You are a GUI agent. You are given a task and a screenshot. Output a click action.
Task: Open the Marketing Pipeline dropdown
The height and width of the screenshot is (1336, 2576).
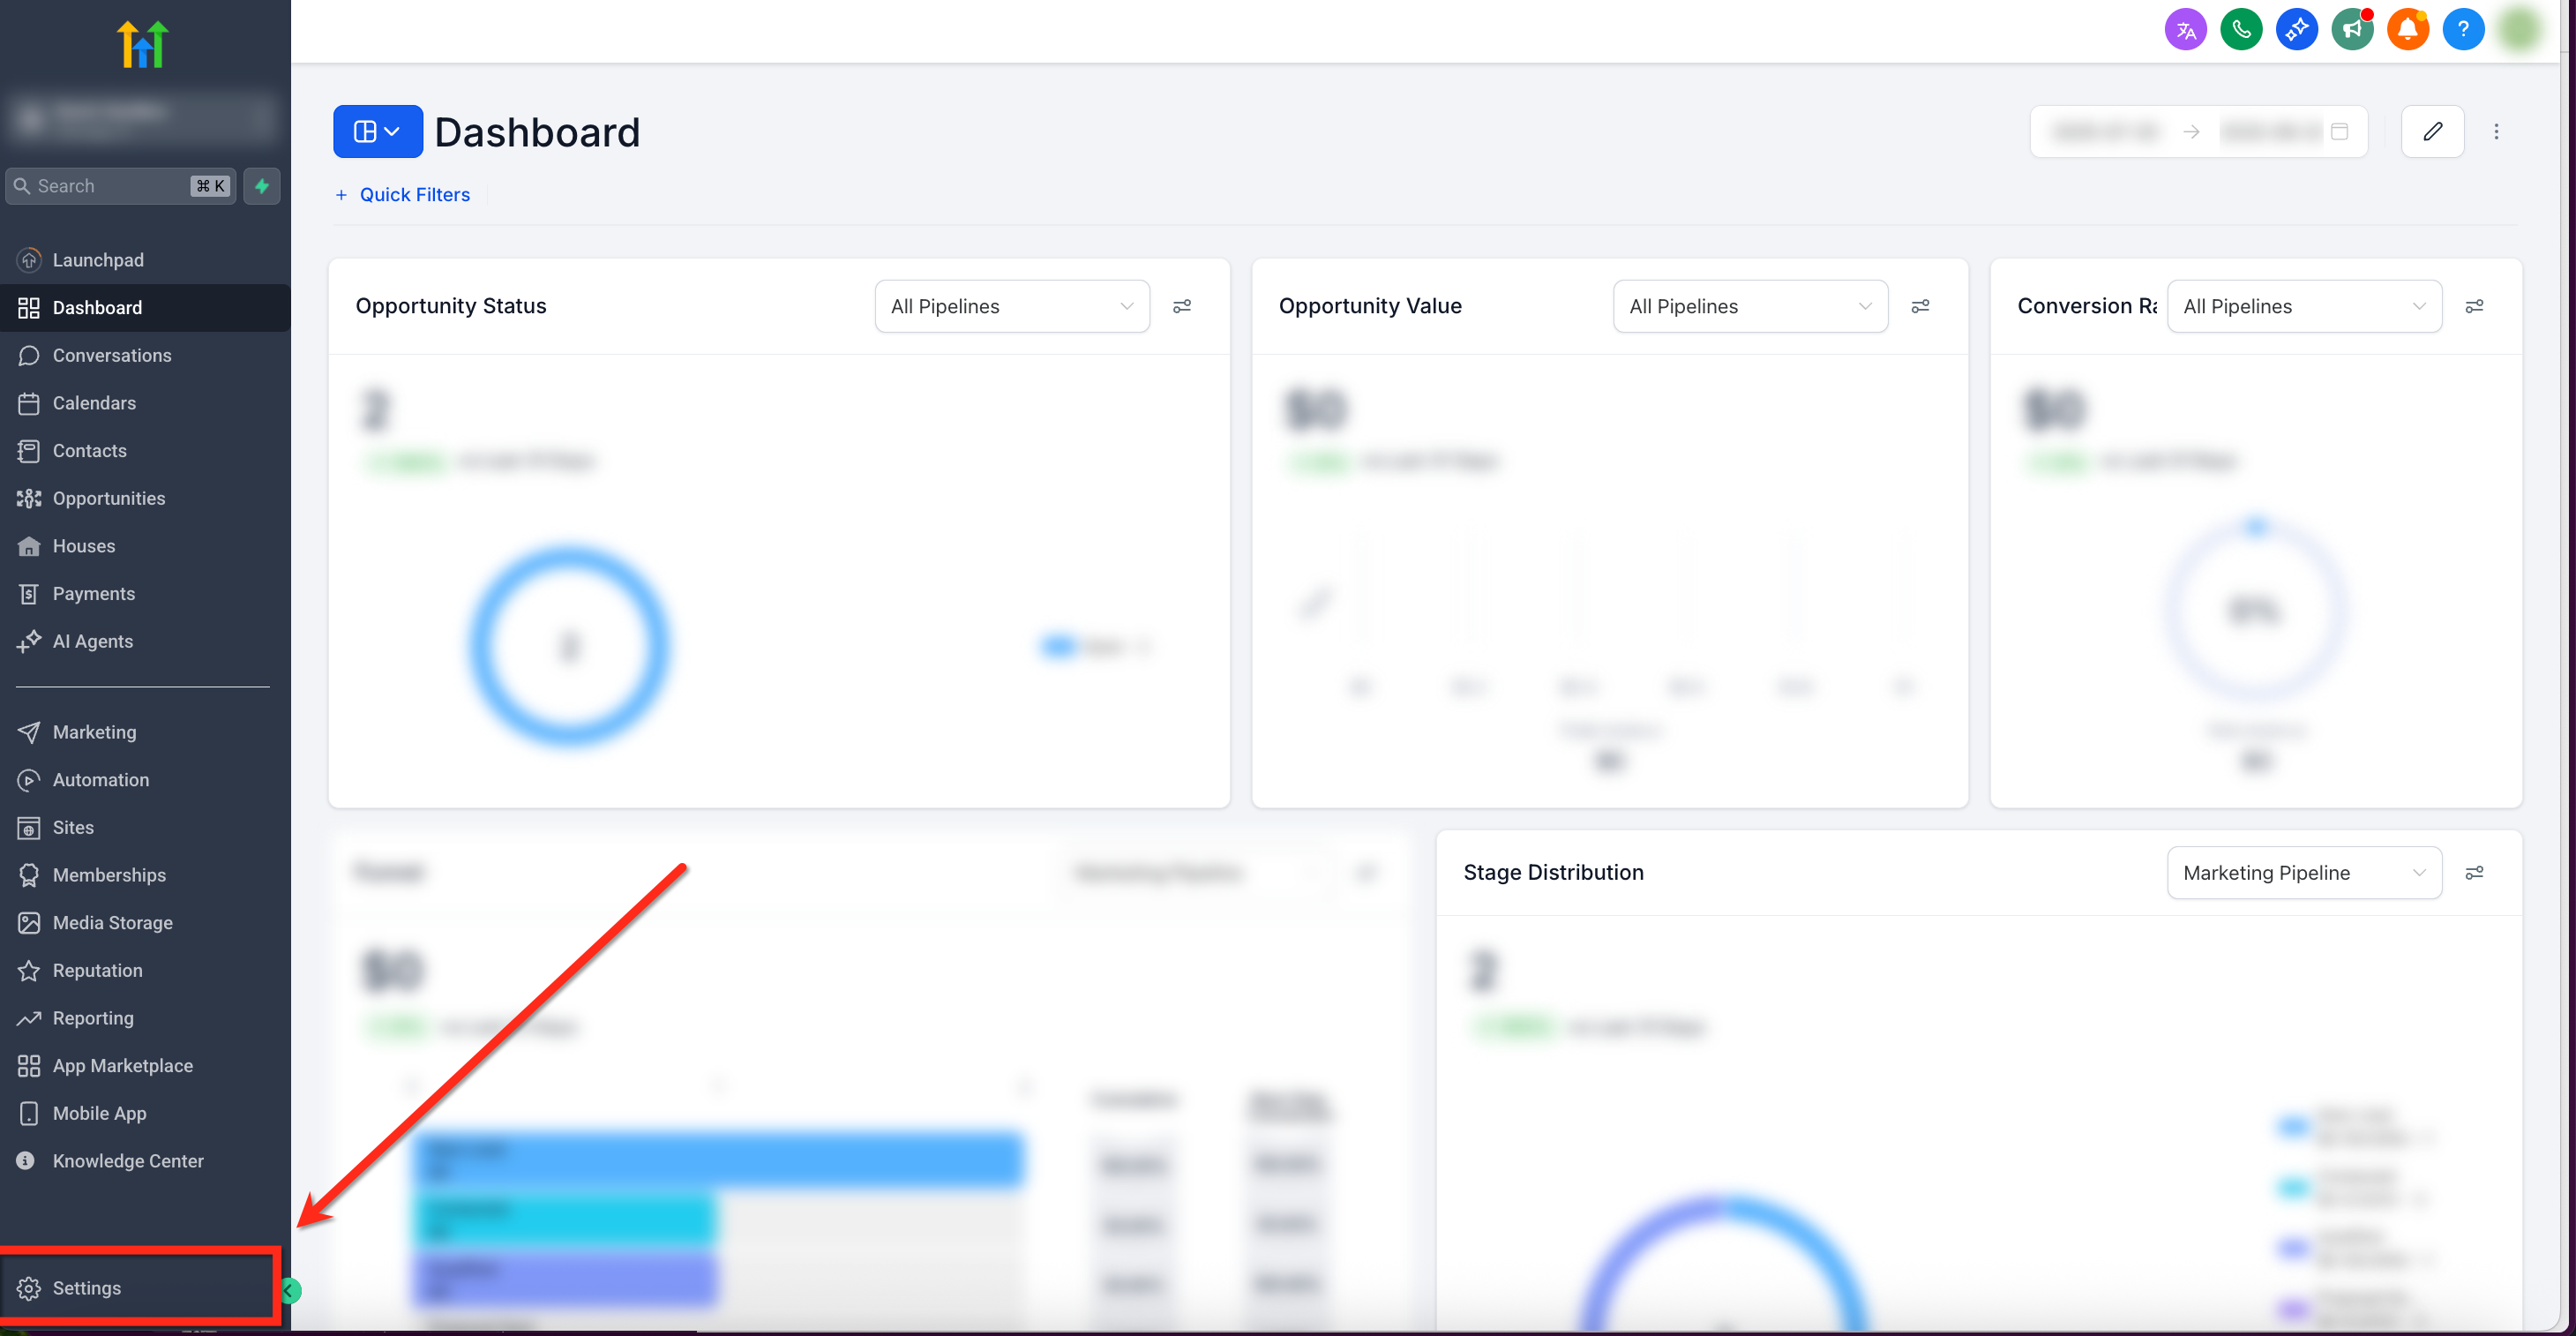click(2304, 873)
